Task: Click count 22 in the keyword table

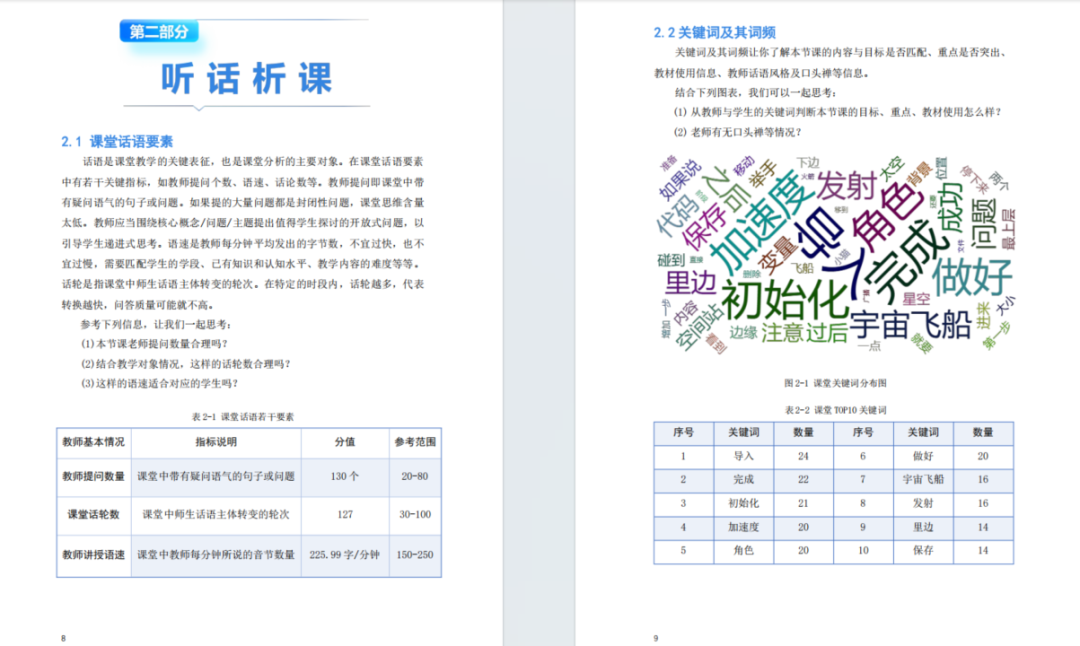Action: pos(803,479)
